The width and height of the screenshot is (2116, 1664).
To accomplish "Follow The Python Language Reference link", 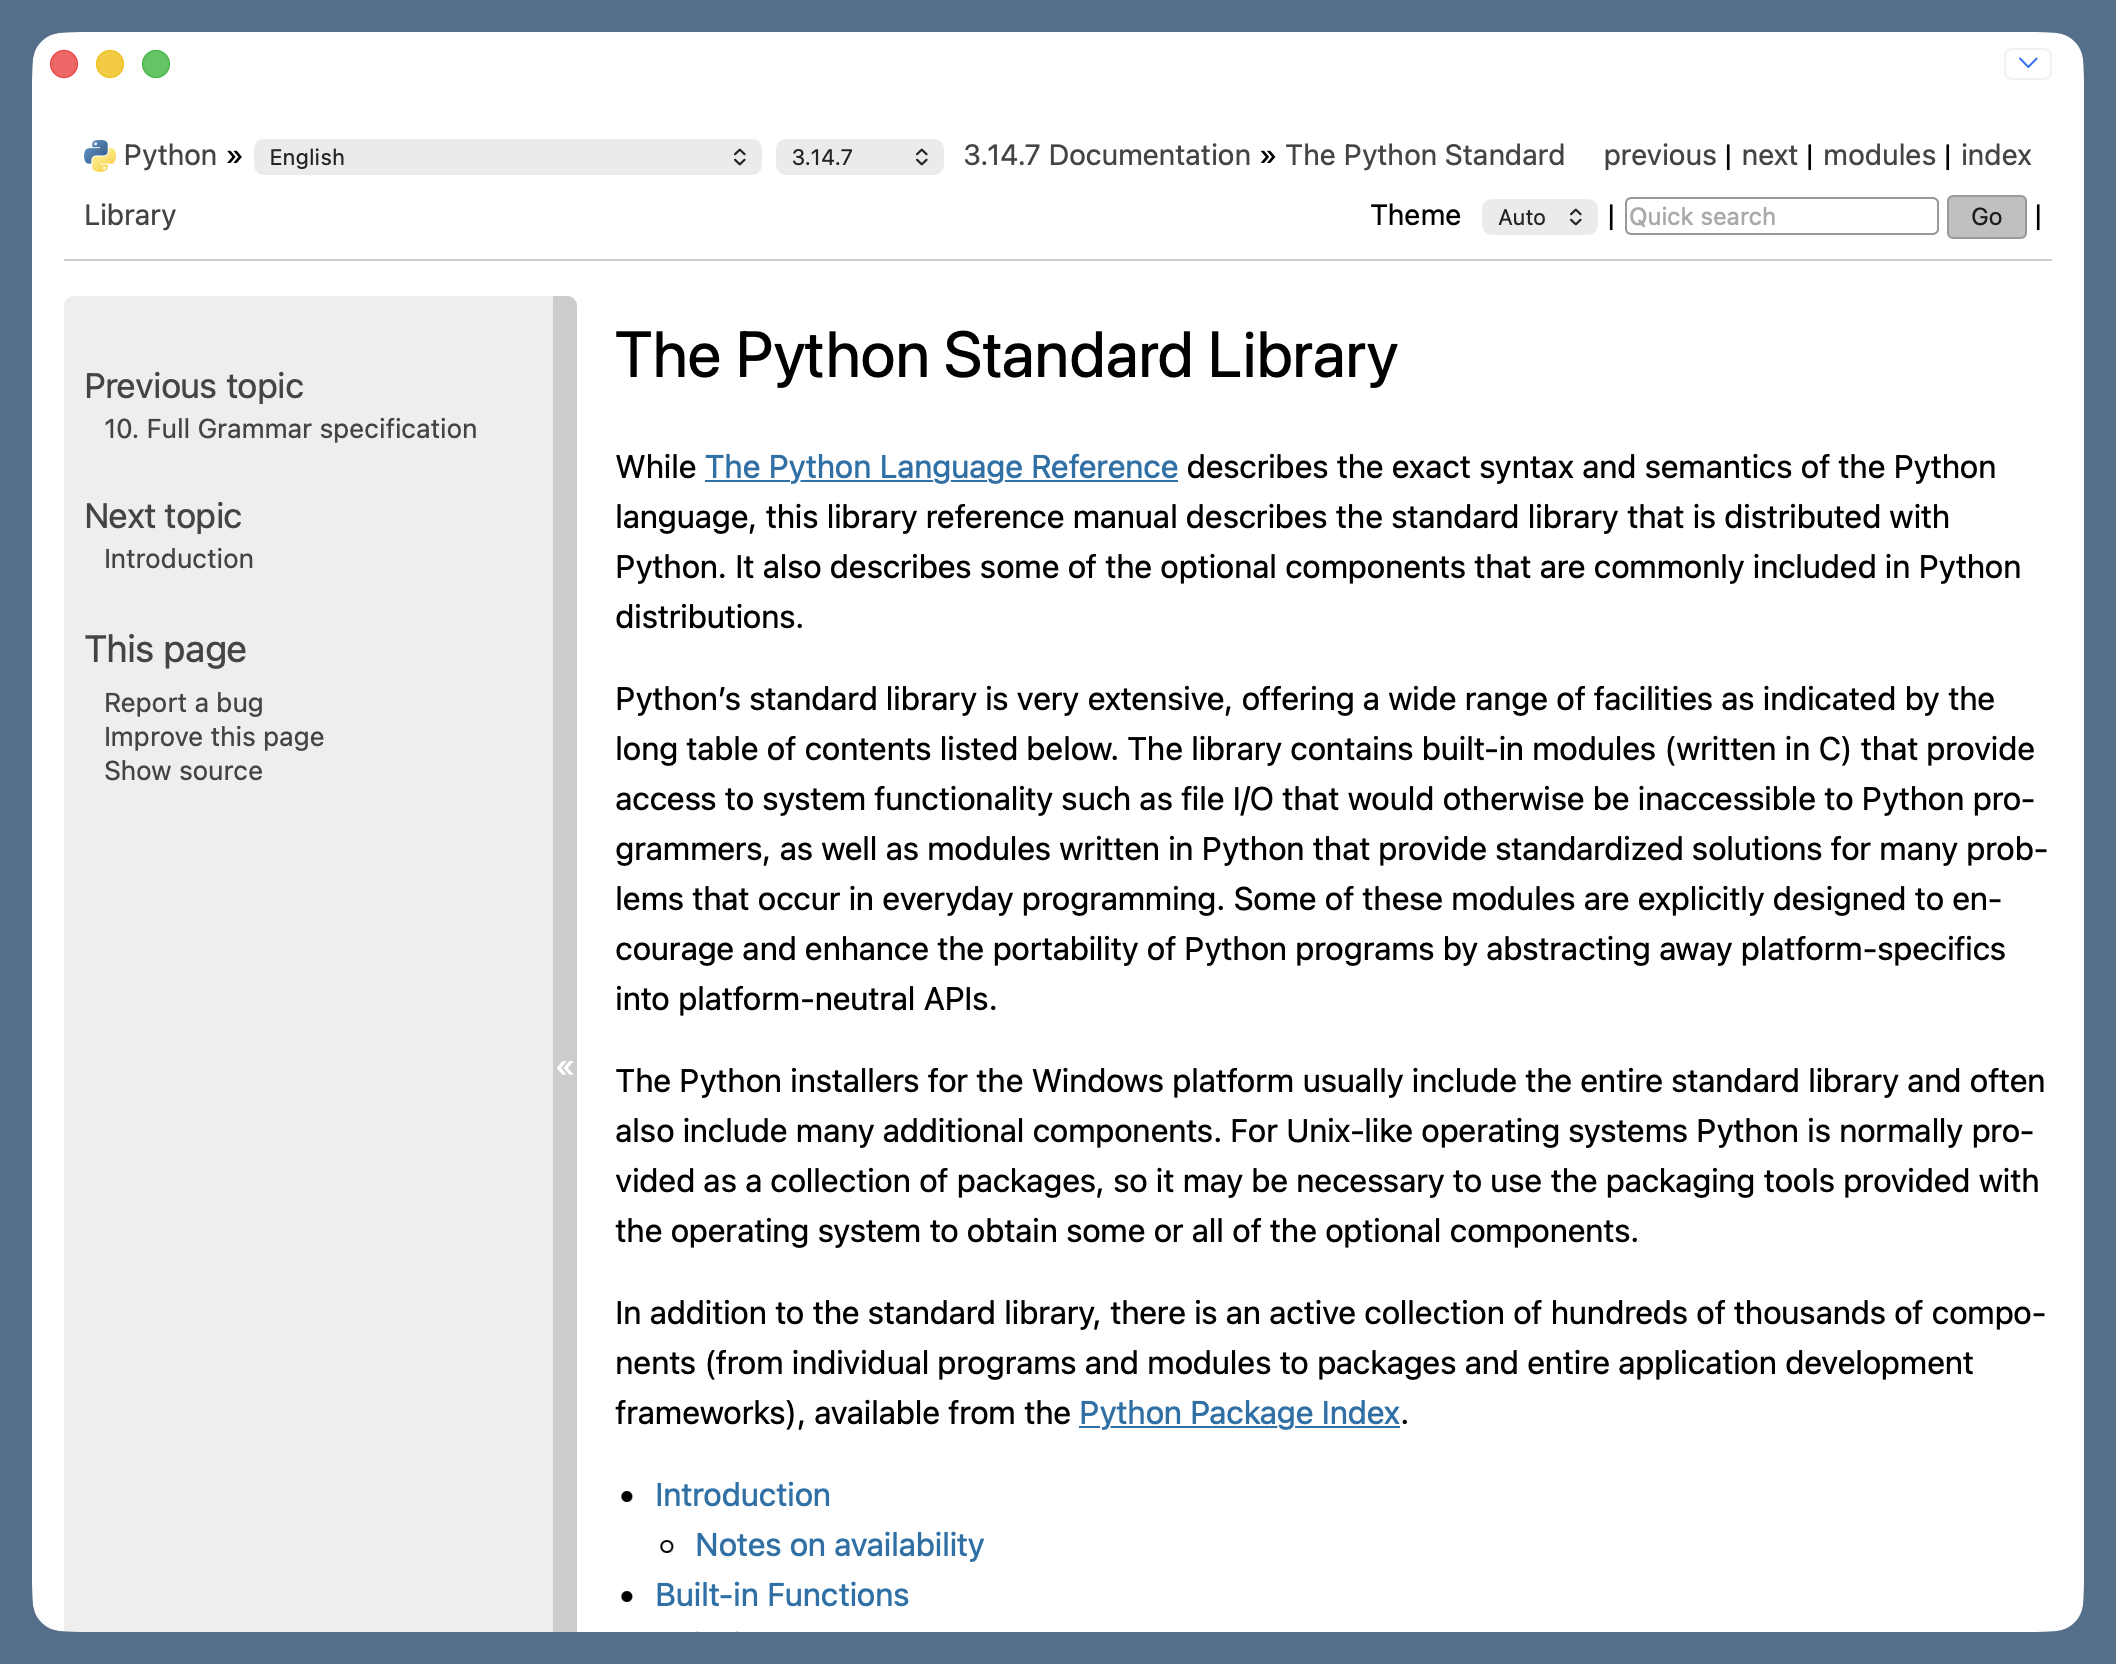I will [941, 467].
